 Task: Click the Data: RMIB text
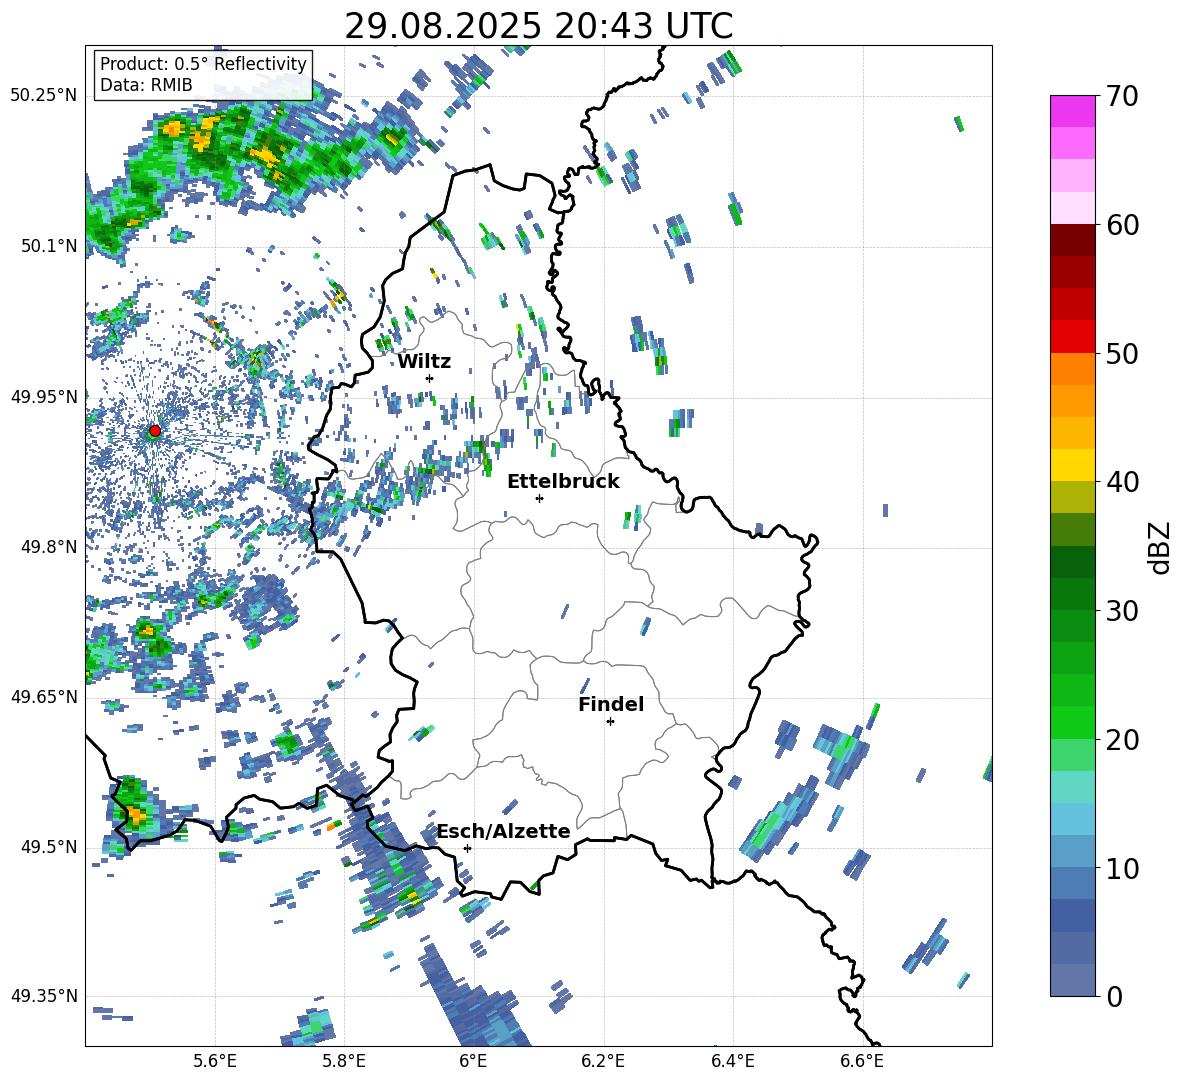[x=146, y=85]
